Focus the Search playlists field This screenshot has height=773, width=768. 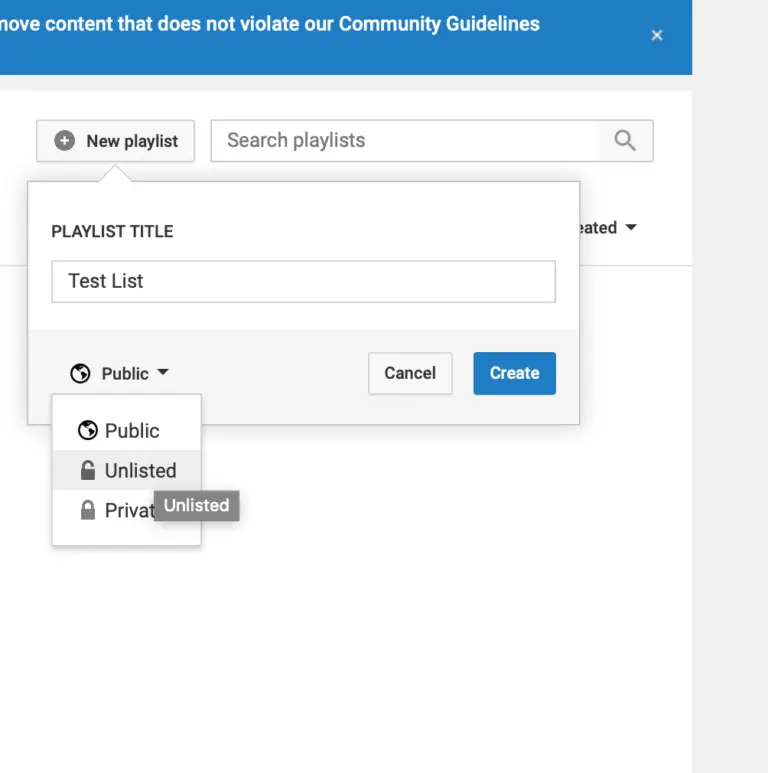coord(404,141)
